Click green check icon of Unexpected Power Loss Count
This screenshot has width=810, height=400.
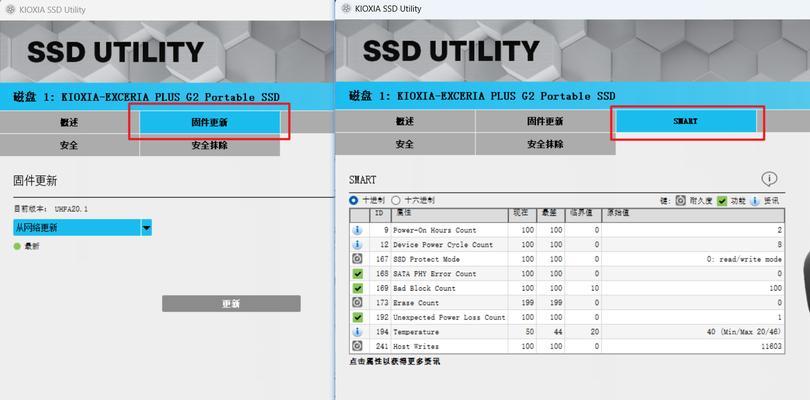357,317
